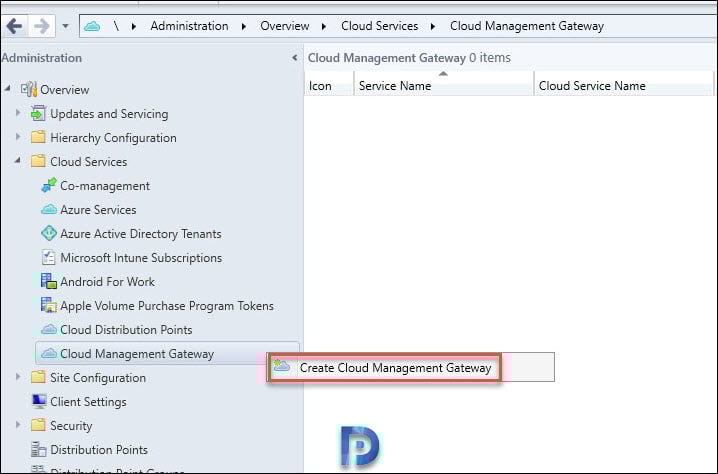The height and width of the screenshot is (474, 718).
Task: Expand the Security node
Action: coord(18,425)
